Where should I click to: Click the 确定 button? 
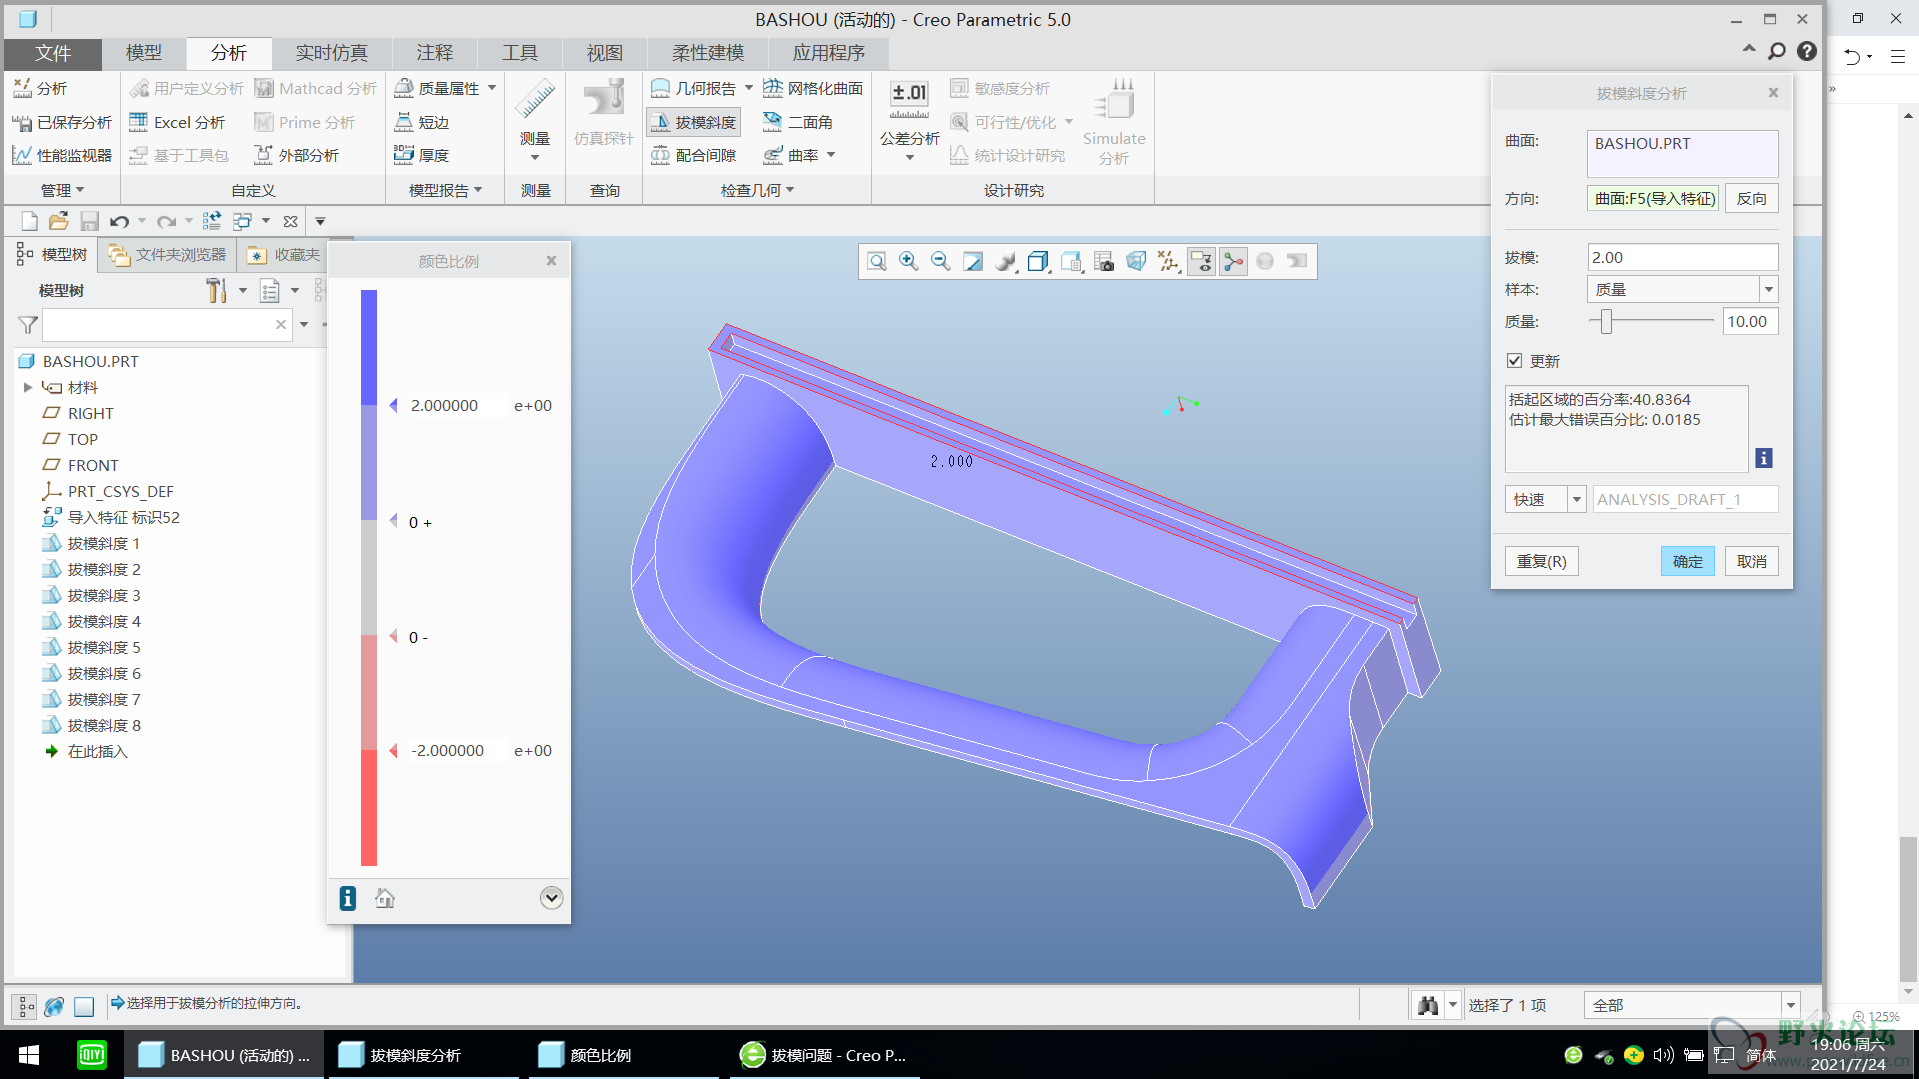[x=1688, y=561]
